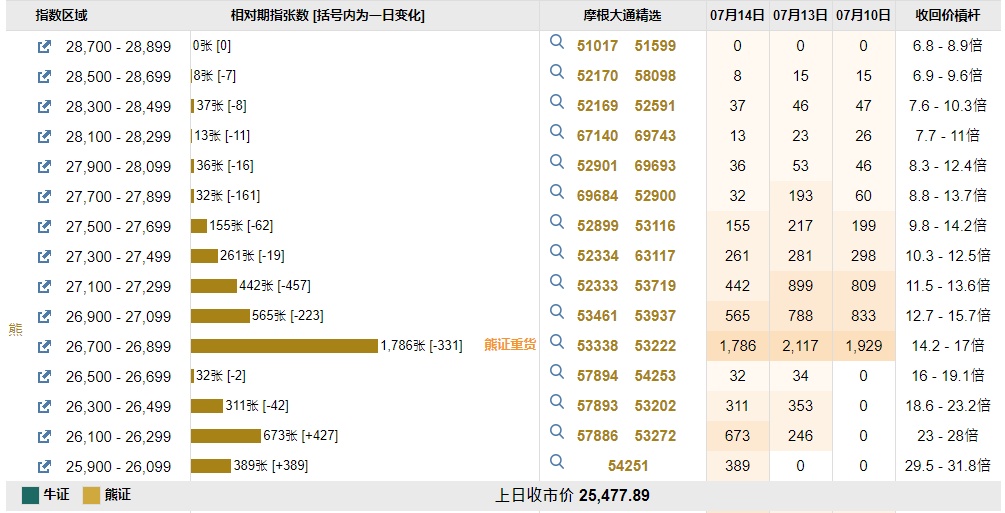Click the 1,786张 bar in 26,700 row

coord(284,346)
